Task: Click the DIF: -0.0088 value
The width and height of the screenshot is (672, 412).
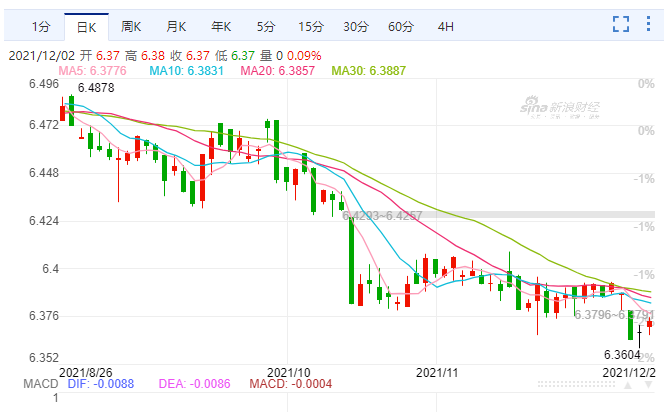Action: point(101,384)
